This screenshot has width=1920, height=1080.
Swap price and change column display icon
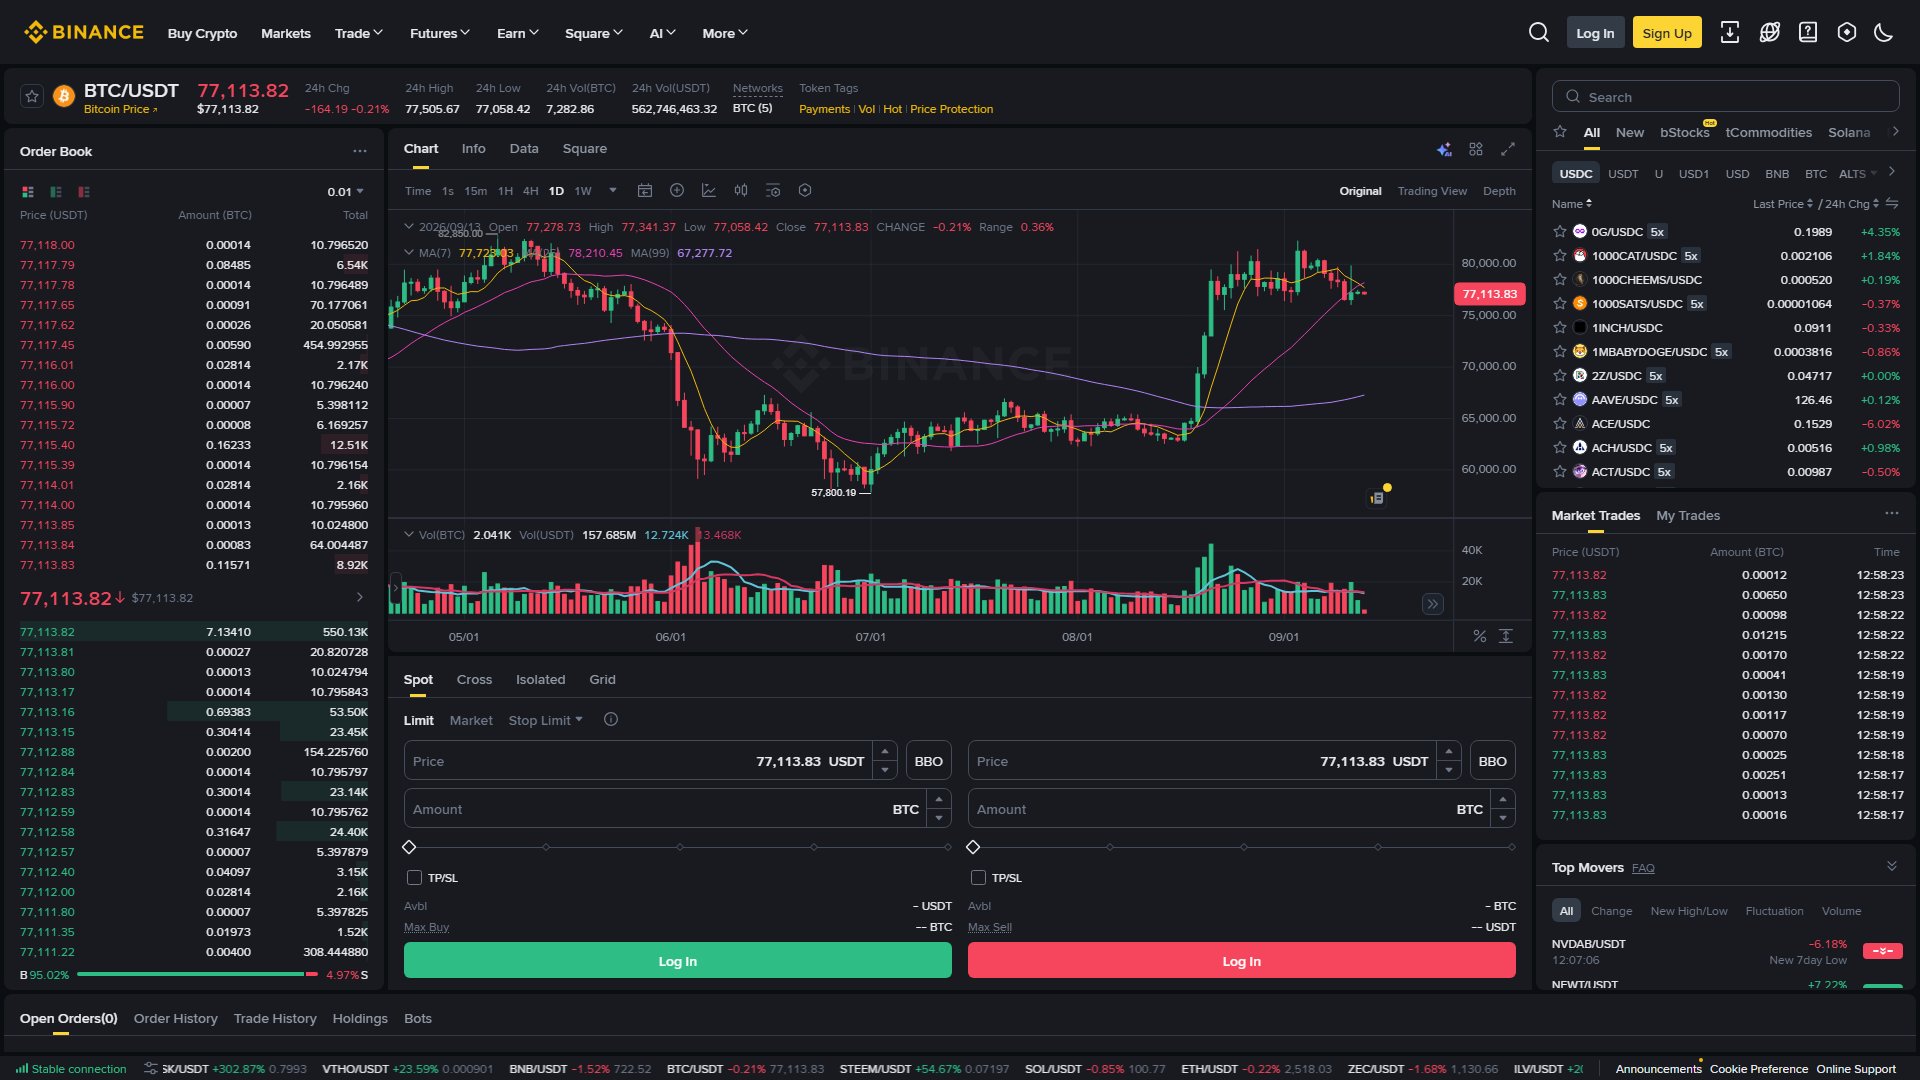point(1892,203)
